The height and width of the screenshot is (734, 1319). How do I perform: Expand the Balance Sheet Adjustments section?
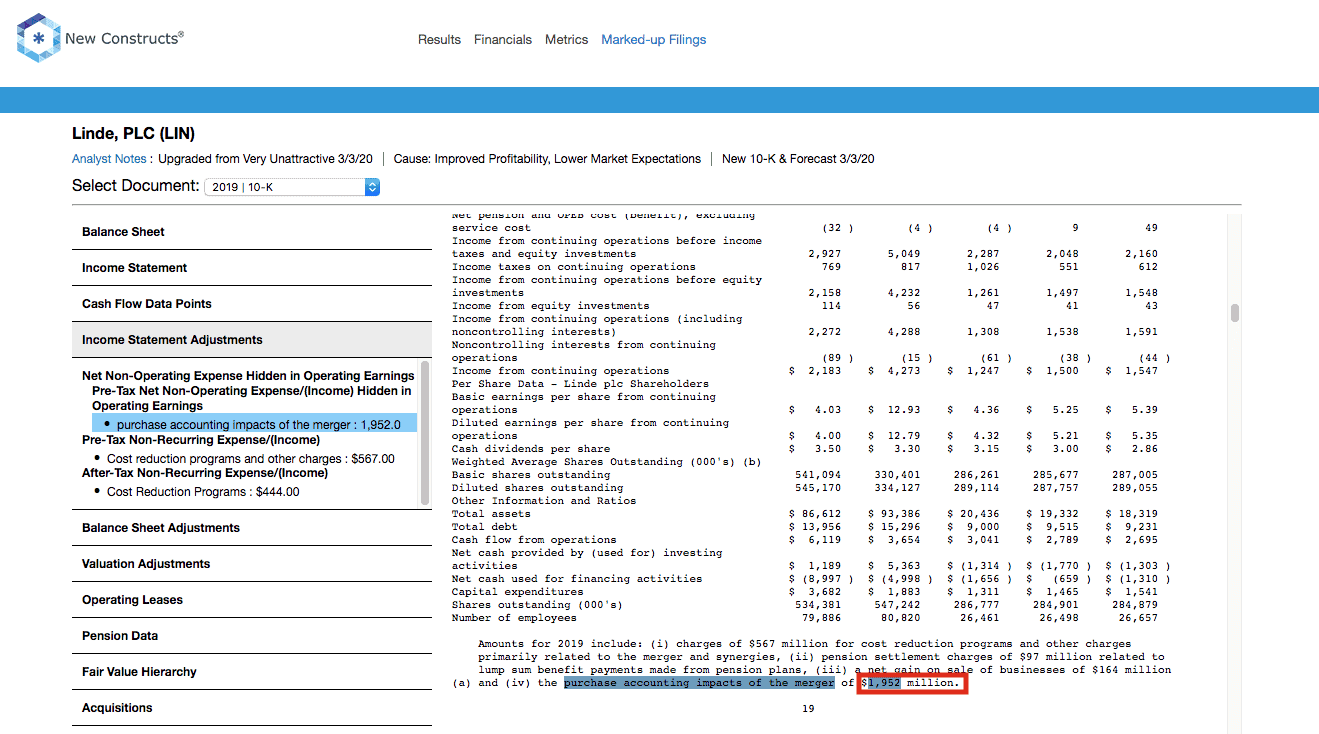coord(252,528)
